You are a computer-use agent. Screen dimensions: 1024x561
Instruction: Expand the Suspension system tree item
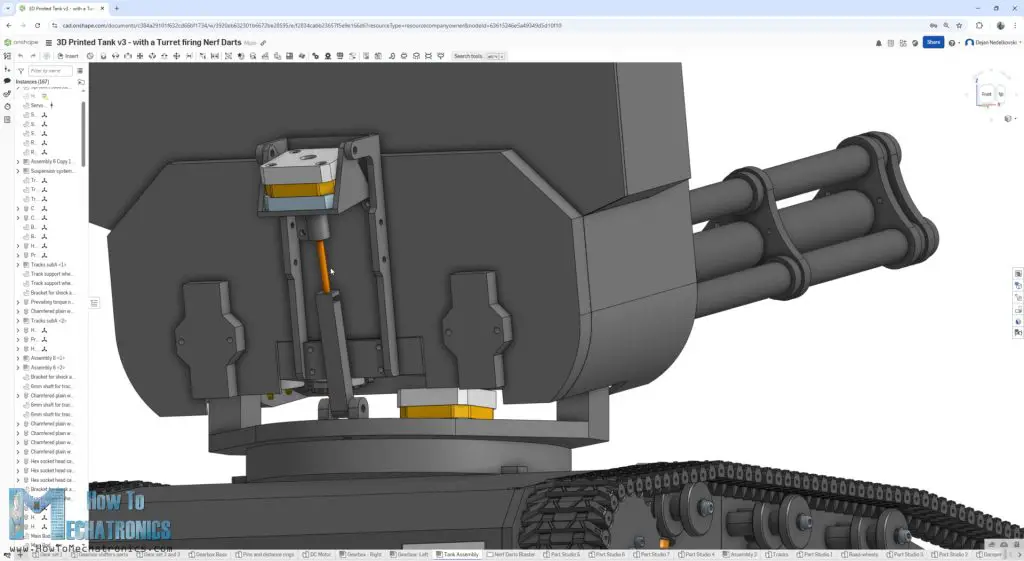tap(18, 171)
